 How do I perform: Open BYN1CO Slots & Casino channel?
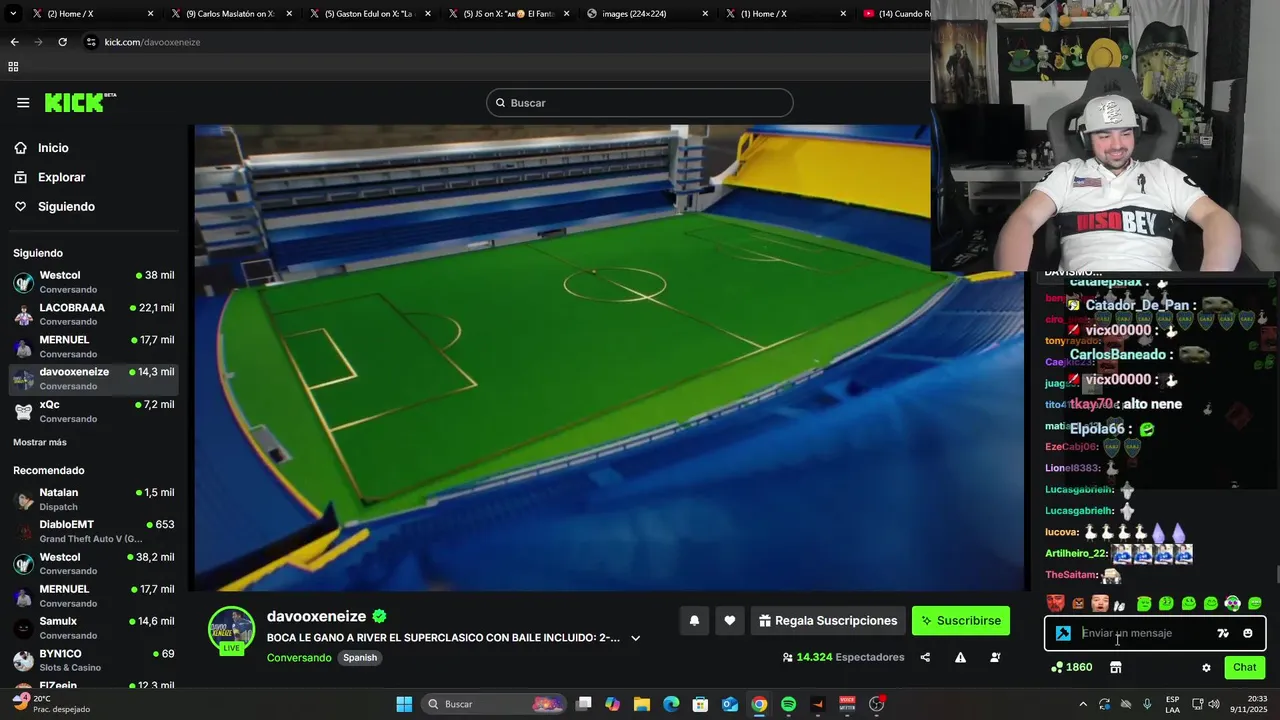94,660
